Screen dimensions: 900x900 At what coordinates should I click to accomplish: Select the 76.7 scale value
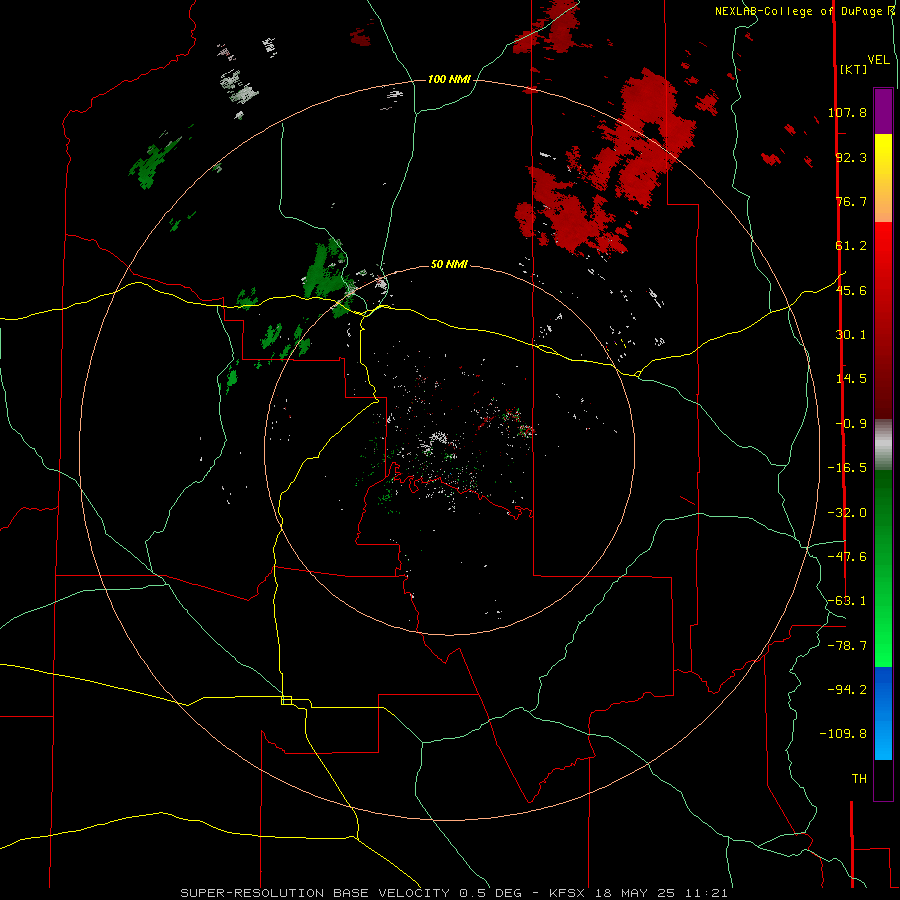click(x=851, y=201)
